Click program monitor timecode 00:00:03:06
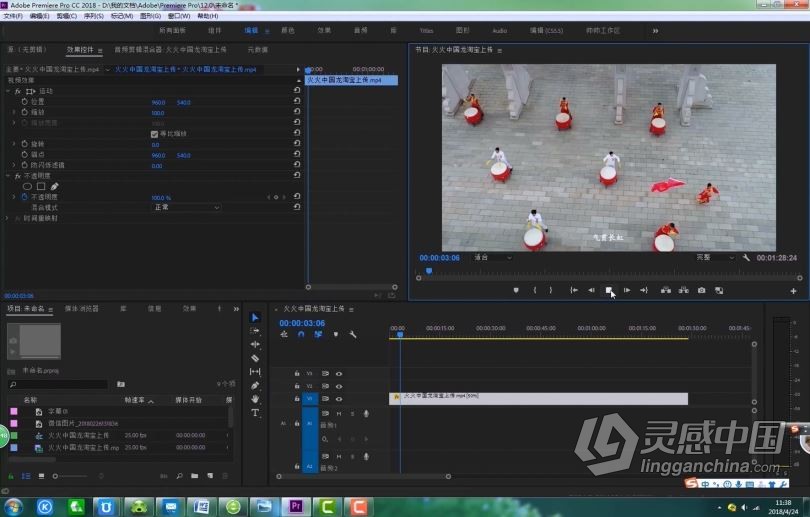Screen dimensions: 810x517 point(439,258)
